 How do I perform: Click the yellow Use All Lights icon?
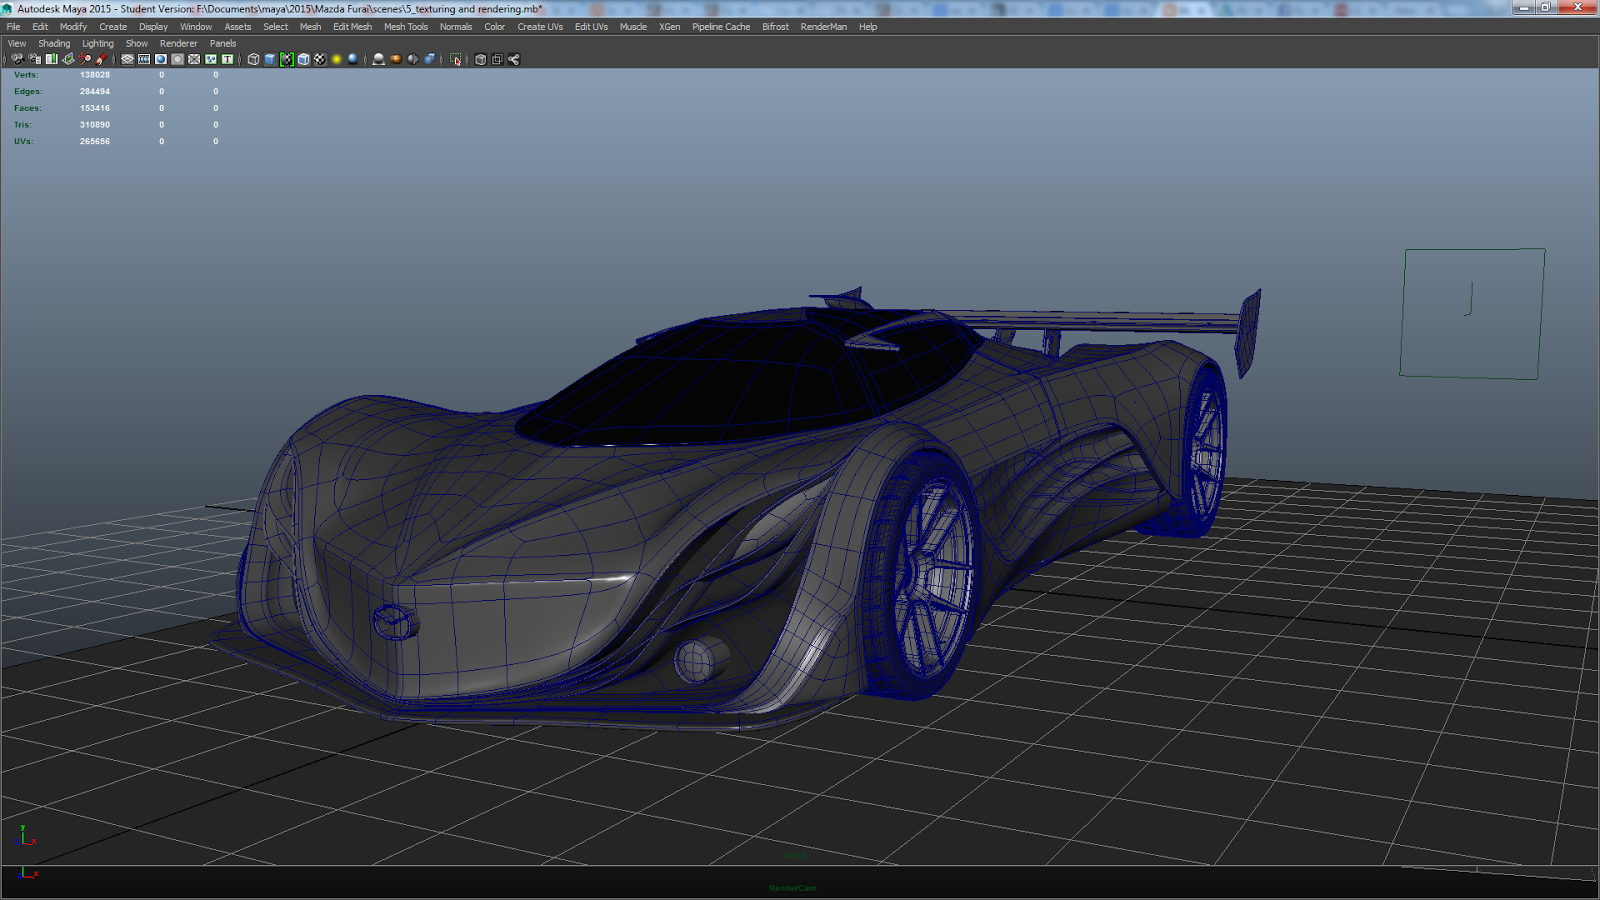[x=336, y=59]
